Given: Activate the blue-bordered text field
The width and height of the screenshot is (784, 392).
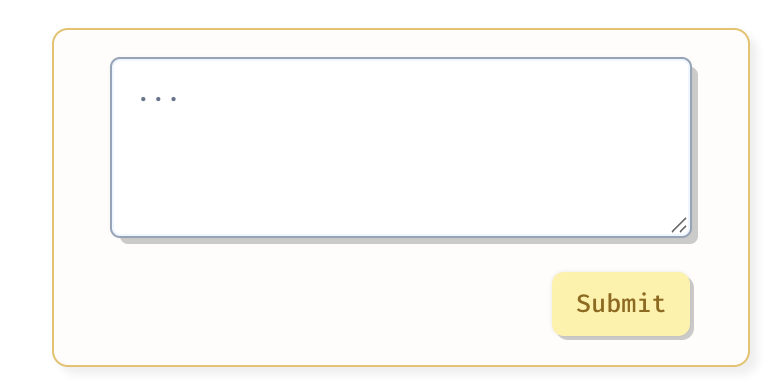Looking at the screenshot, I should click(401, 148).
